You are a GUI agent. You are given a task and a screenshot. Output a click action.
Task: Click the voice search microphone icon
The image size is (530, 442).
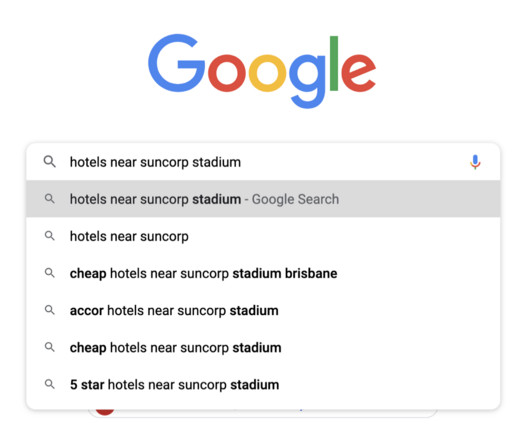click(475, 162)
